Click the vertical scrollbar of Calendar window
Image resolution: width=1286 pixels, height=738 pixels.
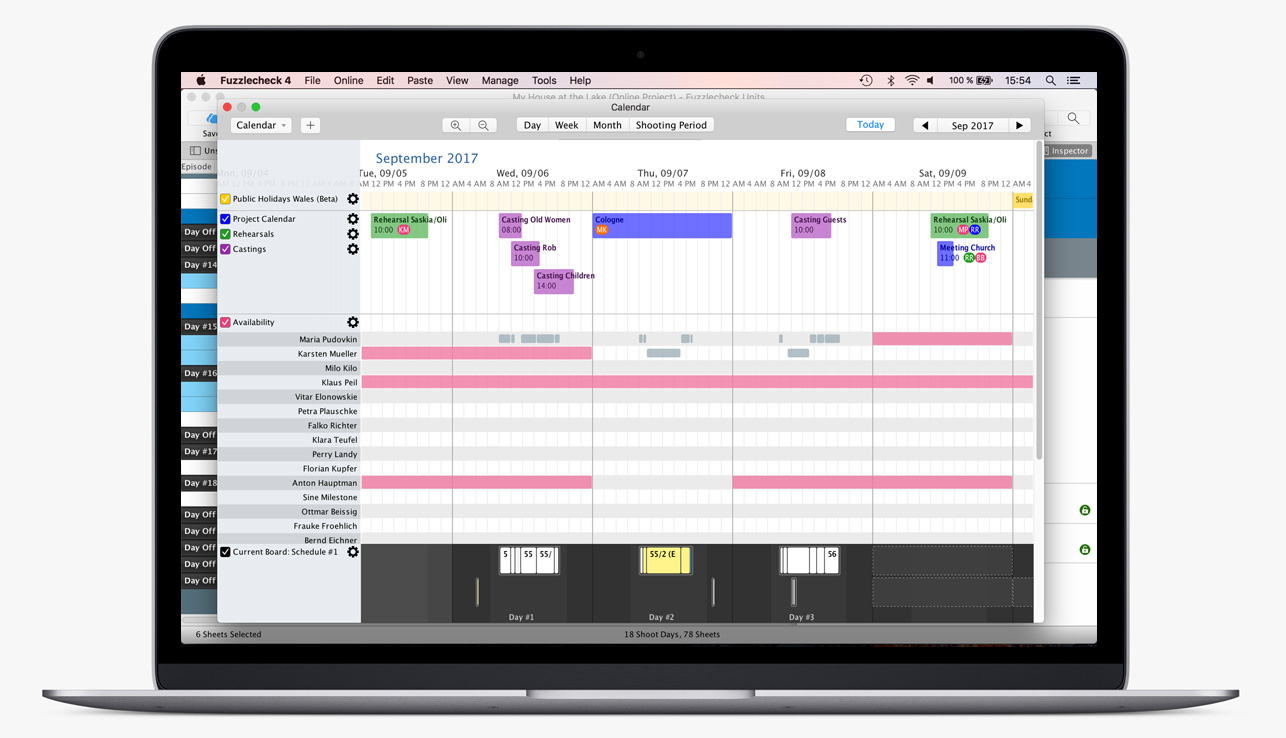coord(1038,300)
